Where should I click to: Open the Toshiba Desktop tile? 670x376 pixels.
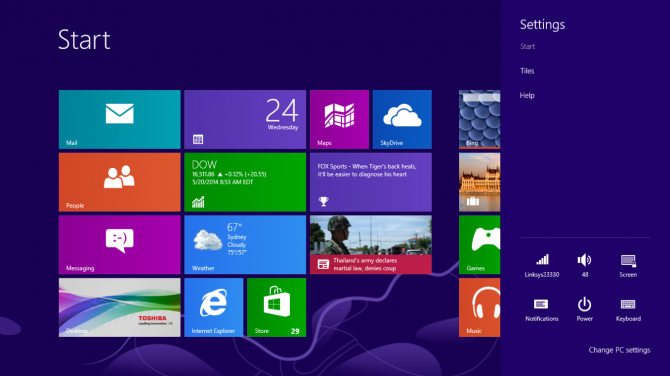pyautogui.click(x=120, y=308)
